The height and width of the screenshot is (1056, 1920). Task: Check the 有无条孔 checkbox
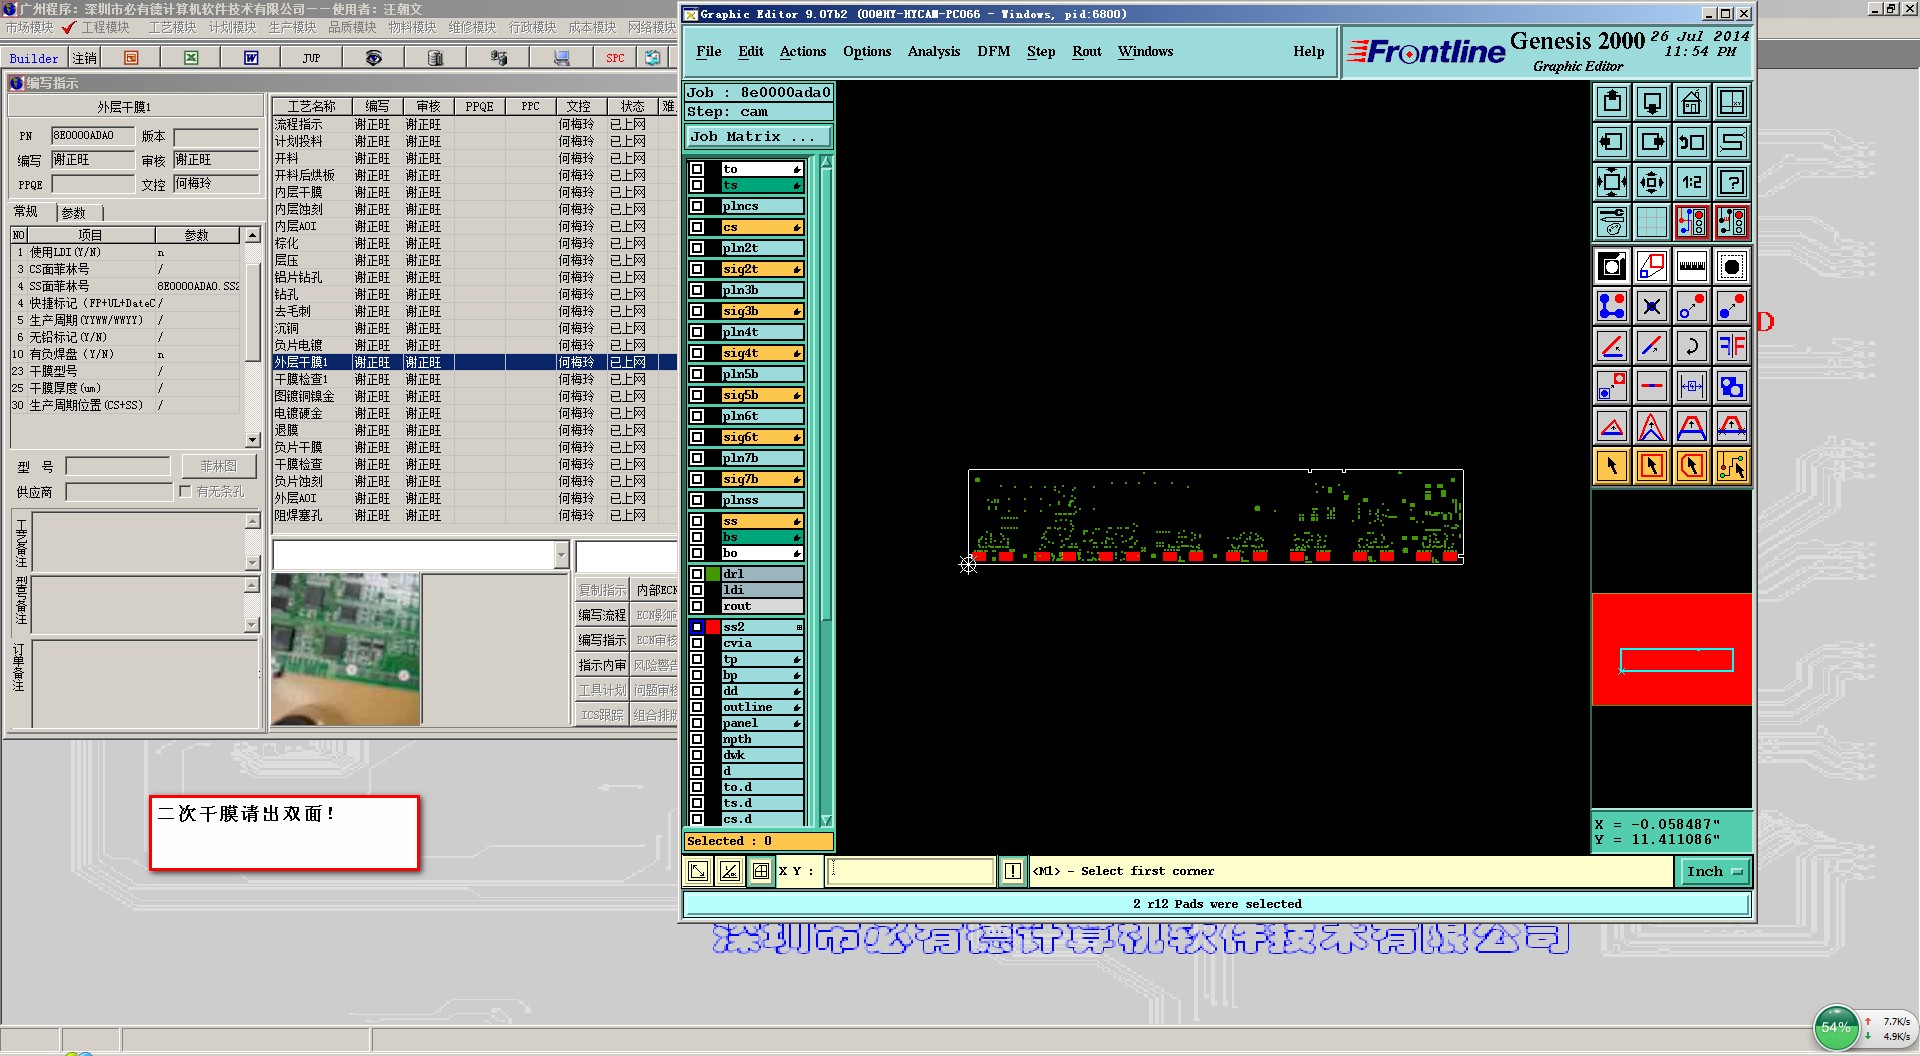click(185, 492)
